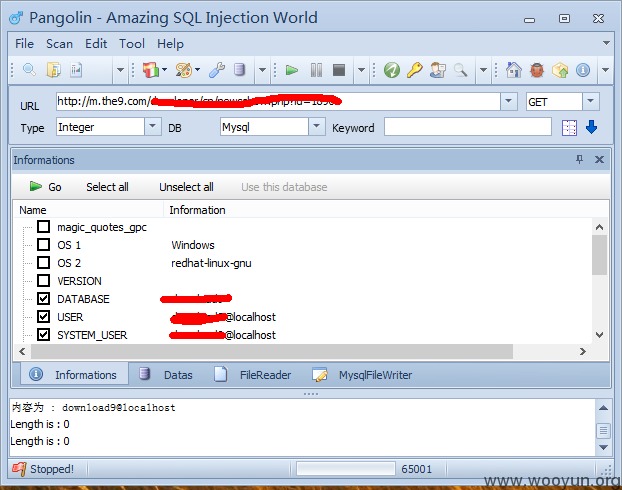Click the status bar progress bar
The image size is (622, 490).
346,469
